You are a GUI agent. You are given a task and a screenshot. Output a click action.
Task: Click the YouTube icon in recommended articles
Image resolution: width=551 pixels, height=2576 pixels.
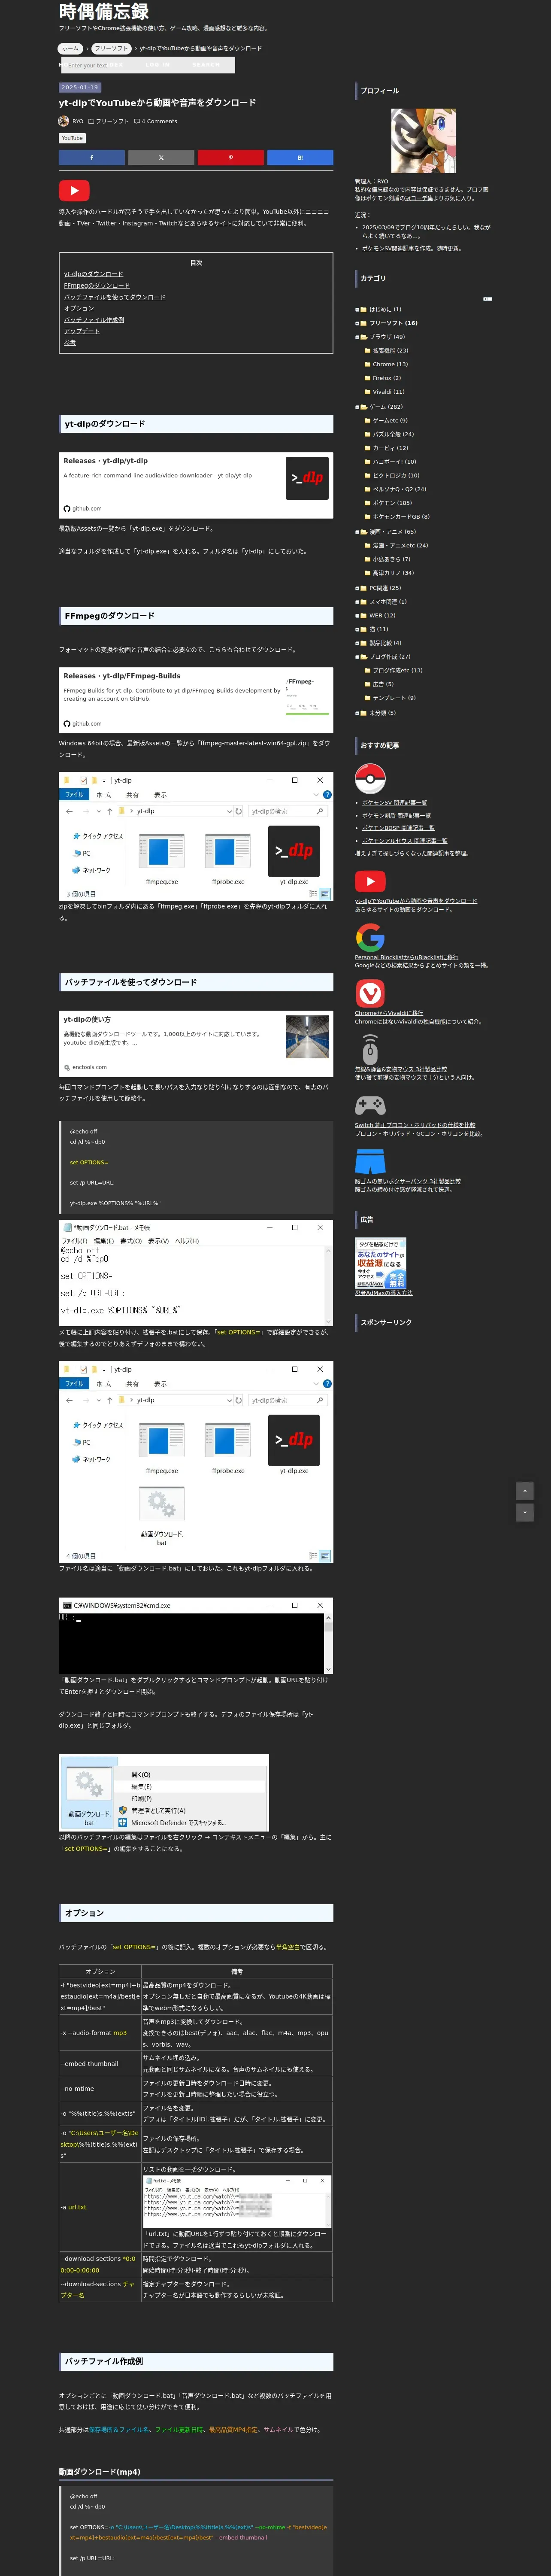point(370,881)
